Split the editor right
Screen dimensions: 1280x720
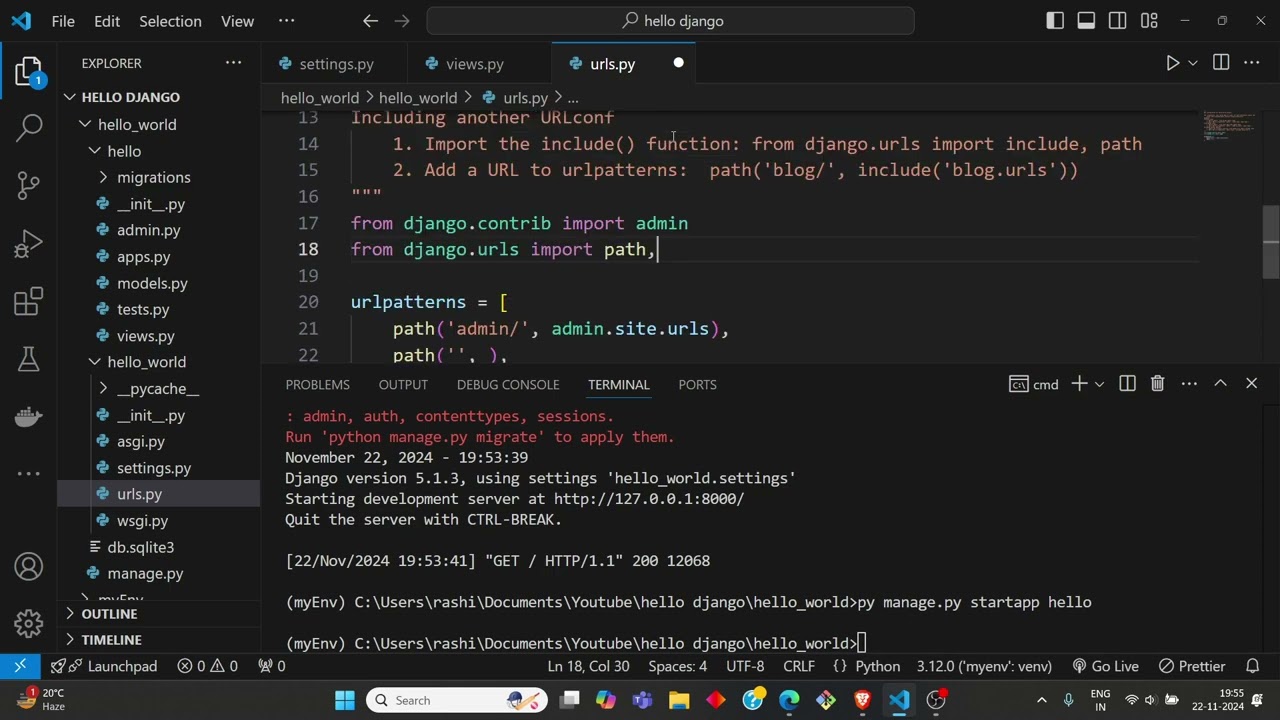coord(1221,63)
